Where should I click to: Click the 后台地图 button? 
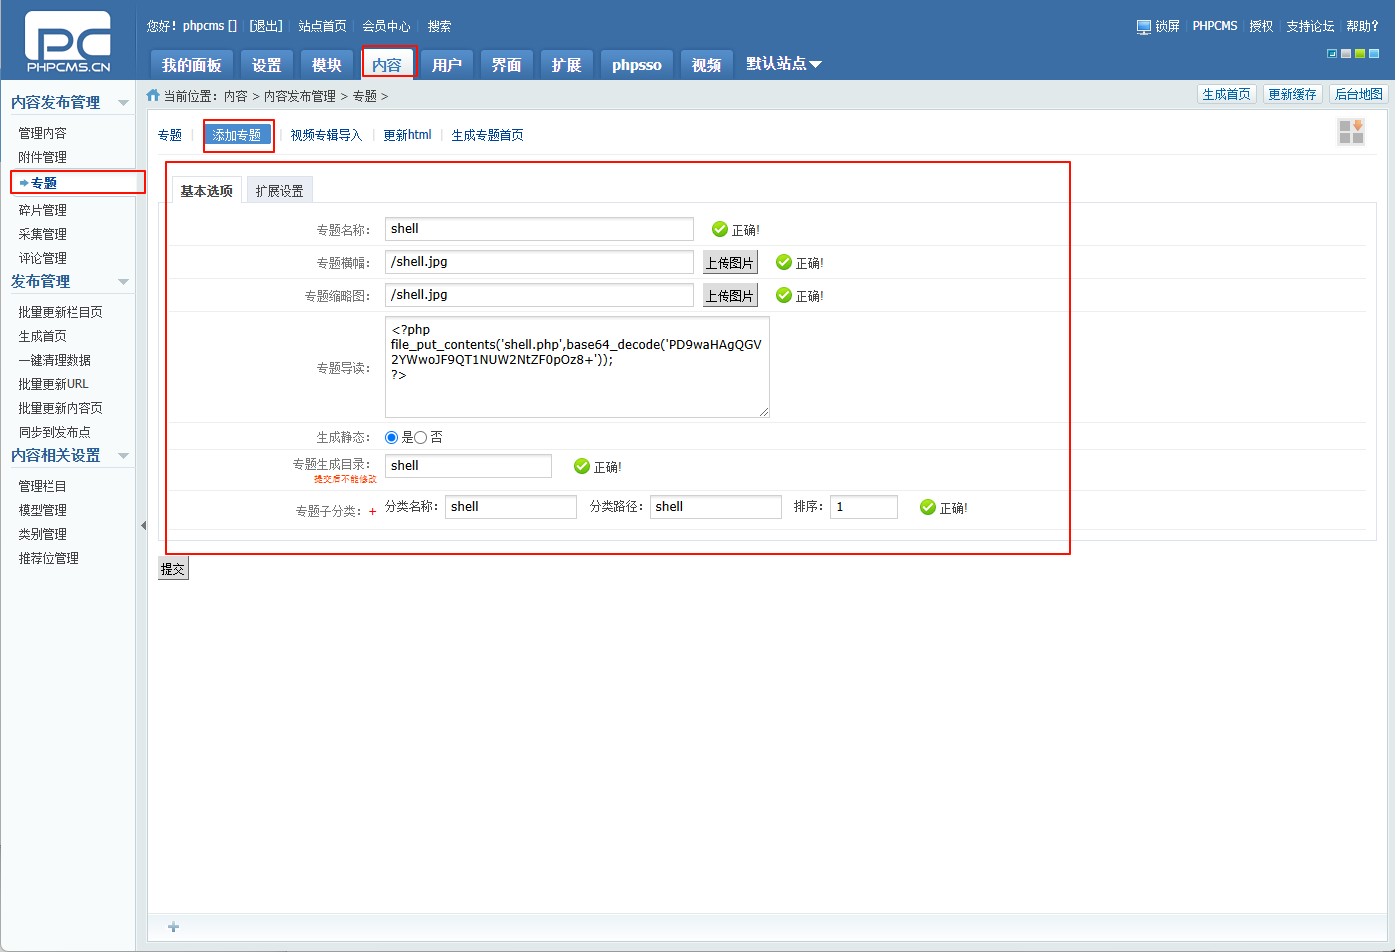1359,94
